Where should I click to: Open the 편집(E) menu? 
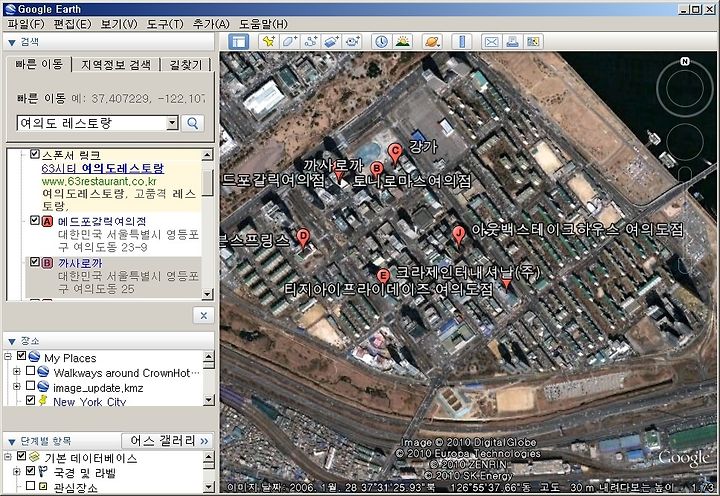72,24
